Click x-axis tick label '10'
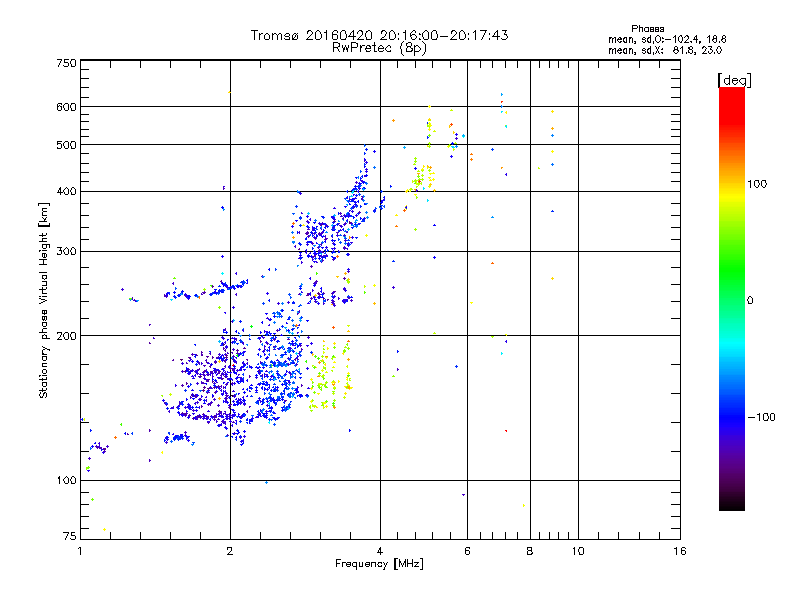Screen dimensions: 800x600 (x=578, y=551)
